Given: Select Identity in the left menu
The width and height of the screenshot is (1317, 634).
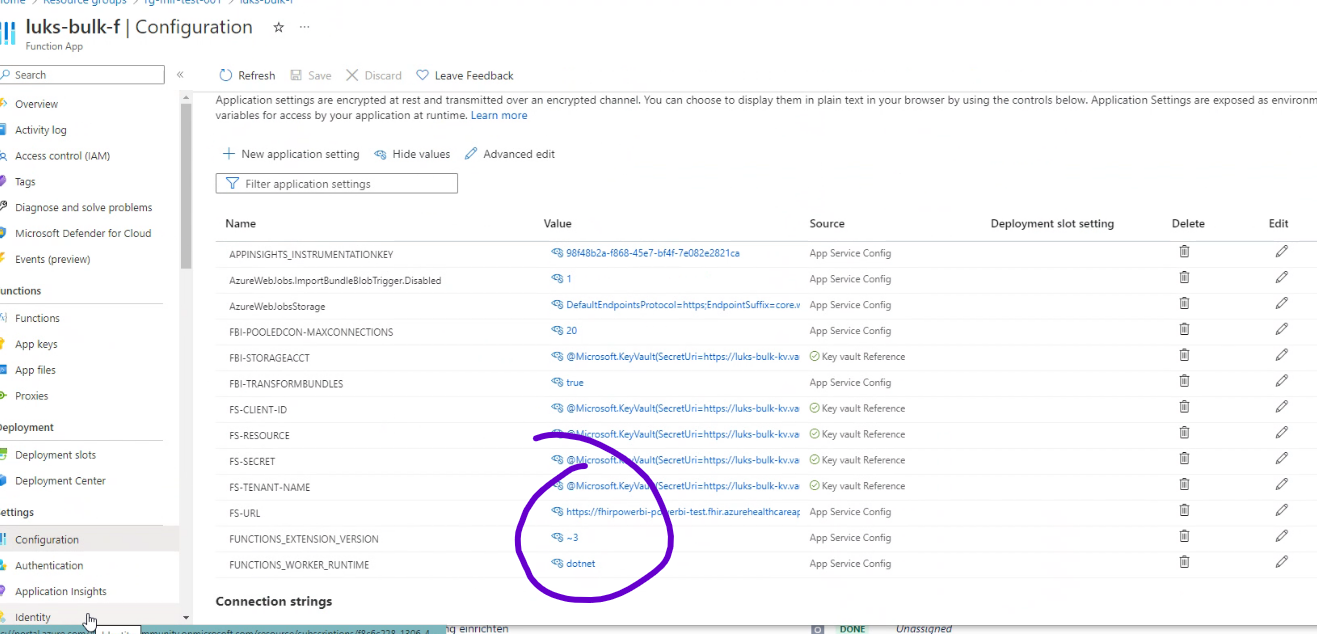Looking at the screenshot, I should tap(35, 617).
